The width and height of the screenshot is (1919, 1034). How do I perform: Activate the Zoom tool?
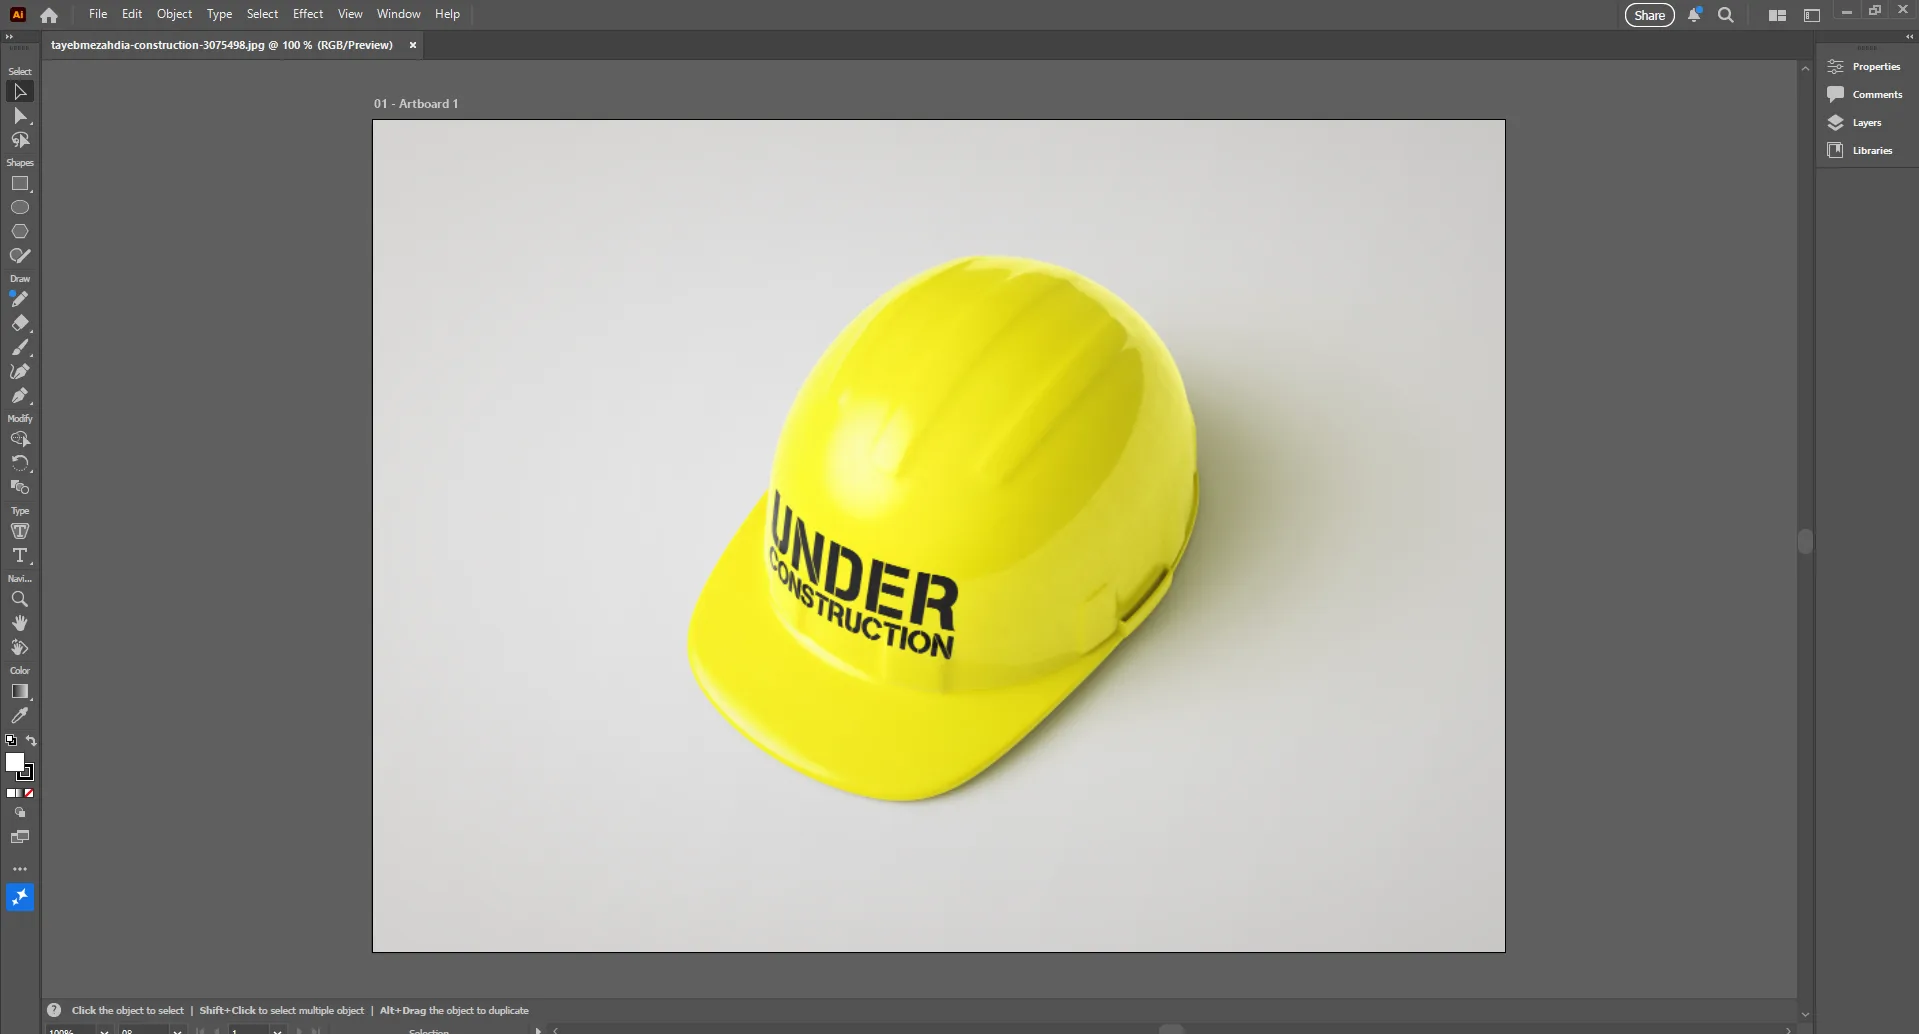[20, 600]
